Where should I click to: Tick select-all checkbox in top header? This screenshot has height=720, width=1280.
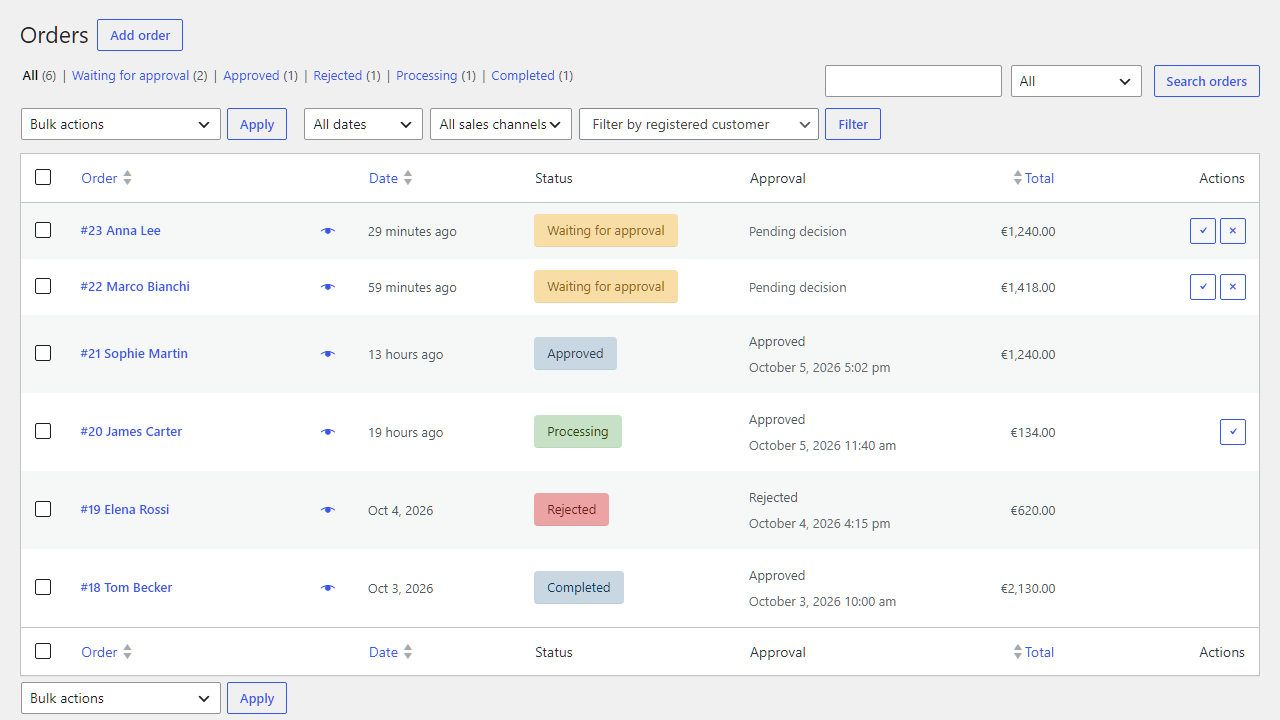pyautogui.click(x=43, y=177)
